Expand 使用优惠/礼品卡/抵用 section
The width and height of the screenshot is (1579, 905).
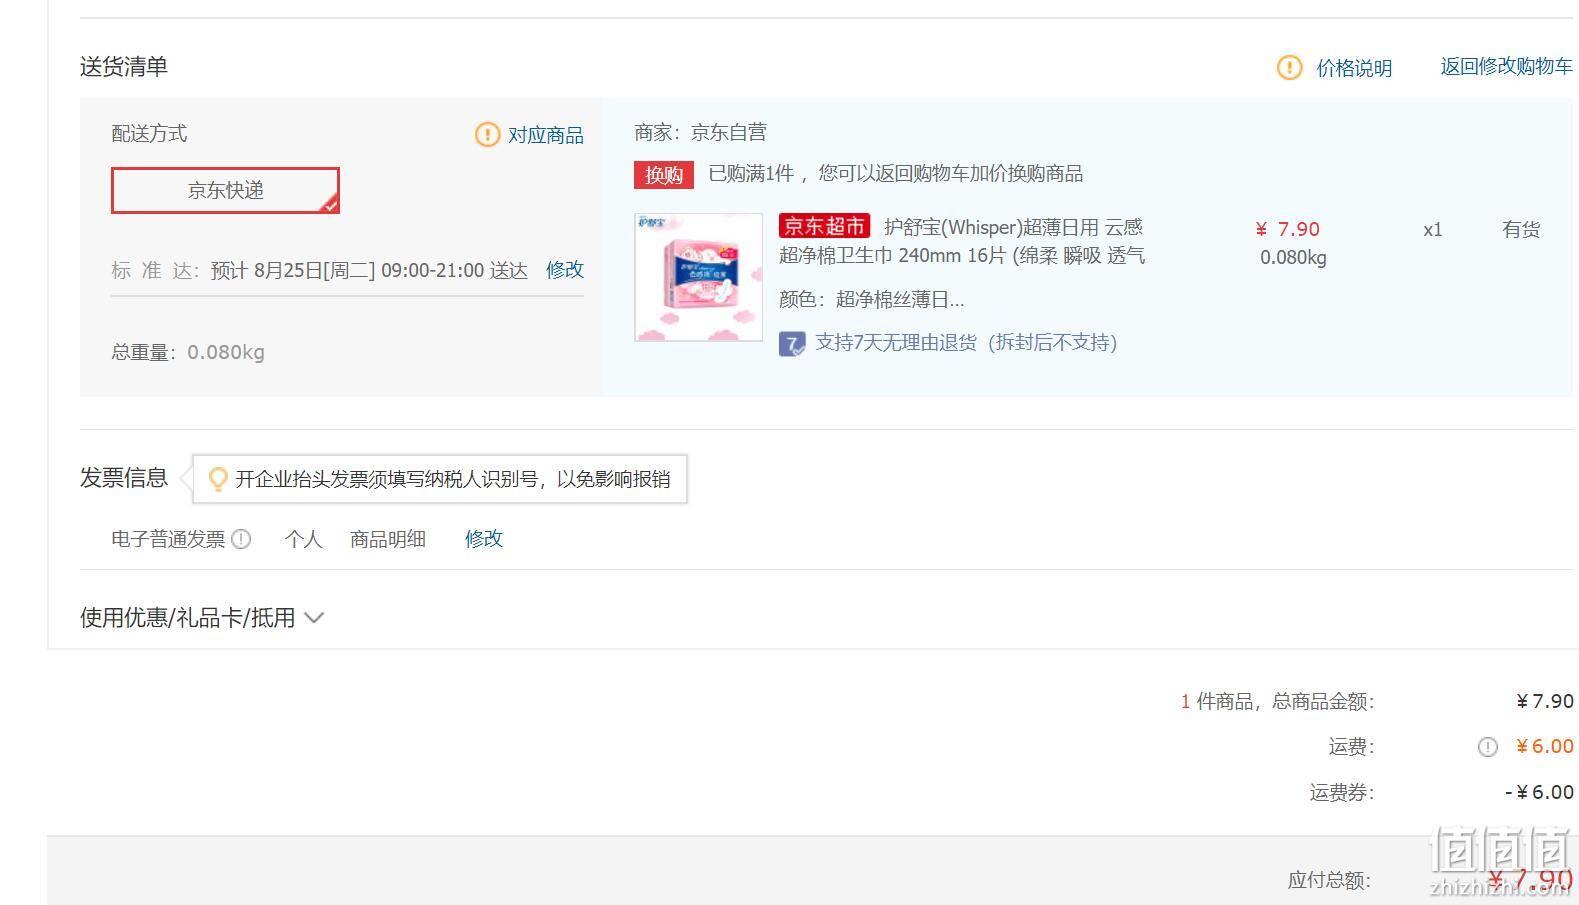[202, 618]
